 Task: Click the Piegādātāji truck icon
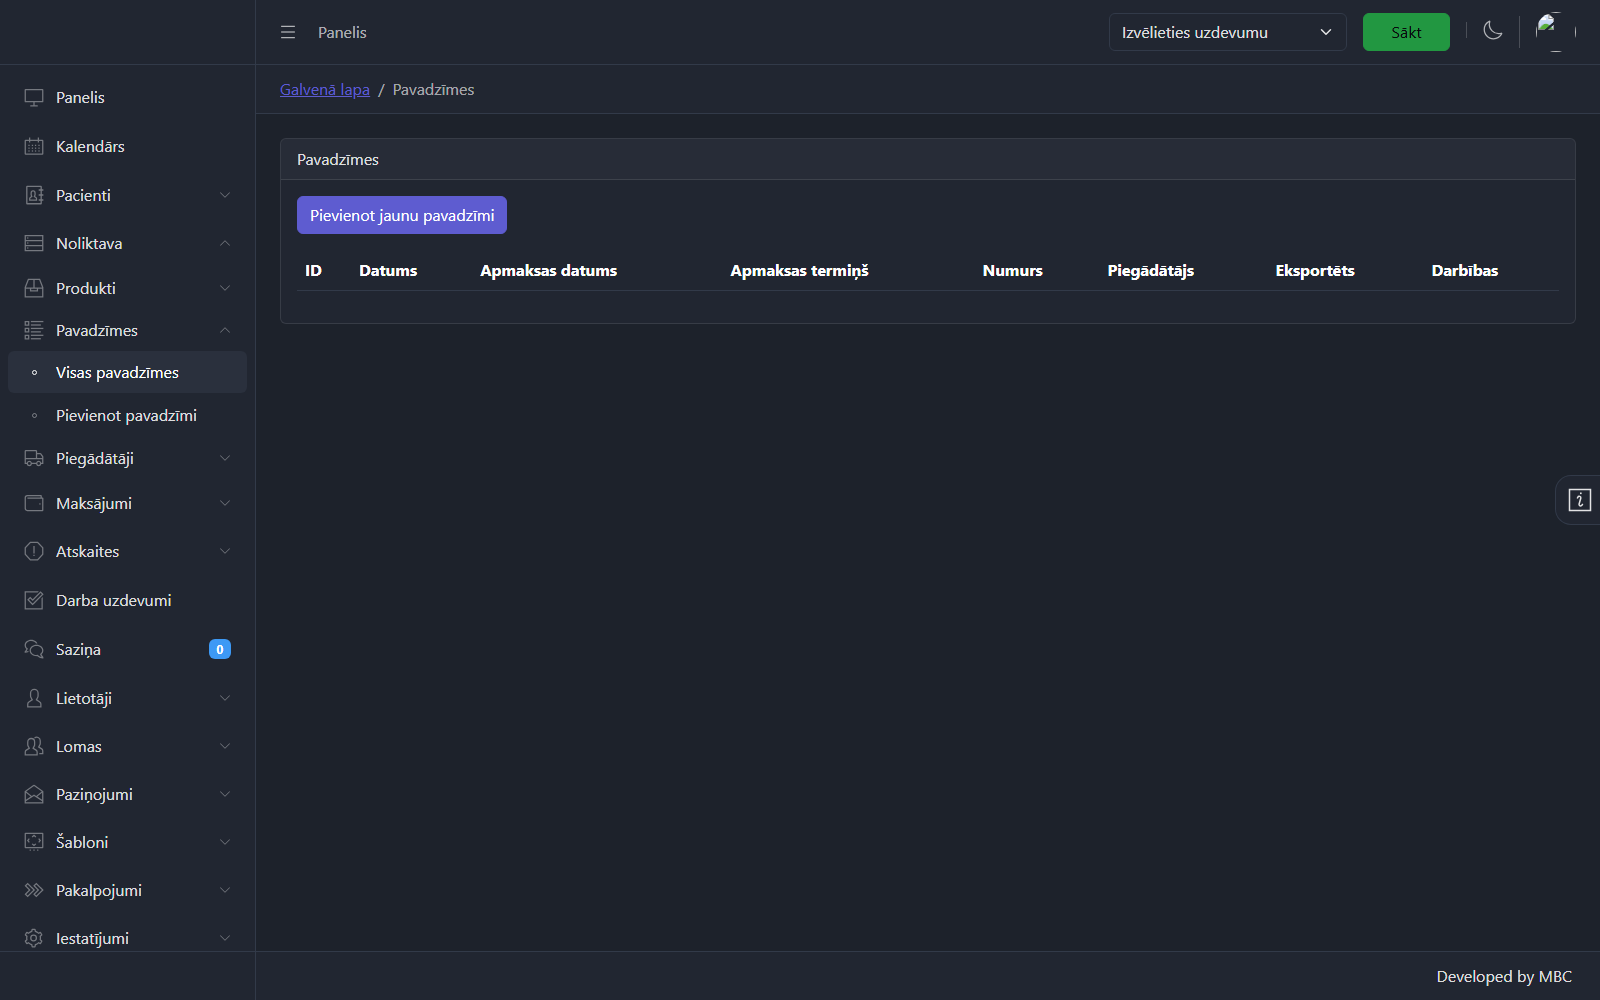[x=34, y=458]
